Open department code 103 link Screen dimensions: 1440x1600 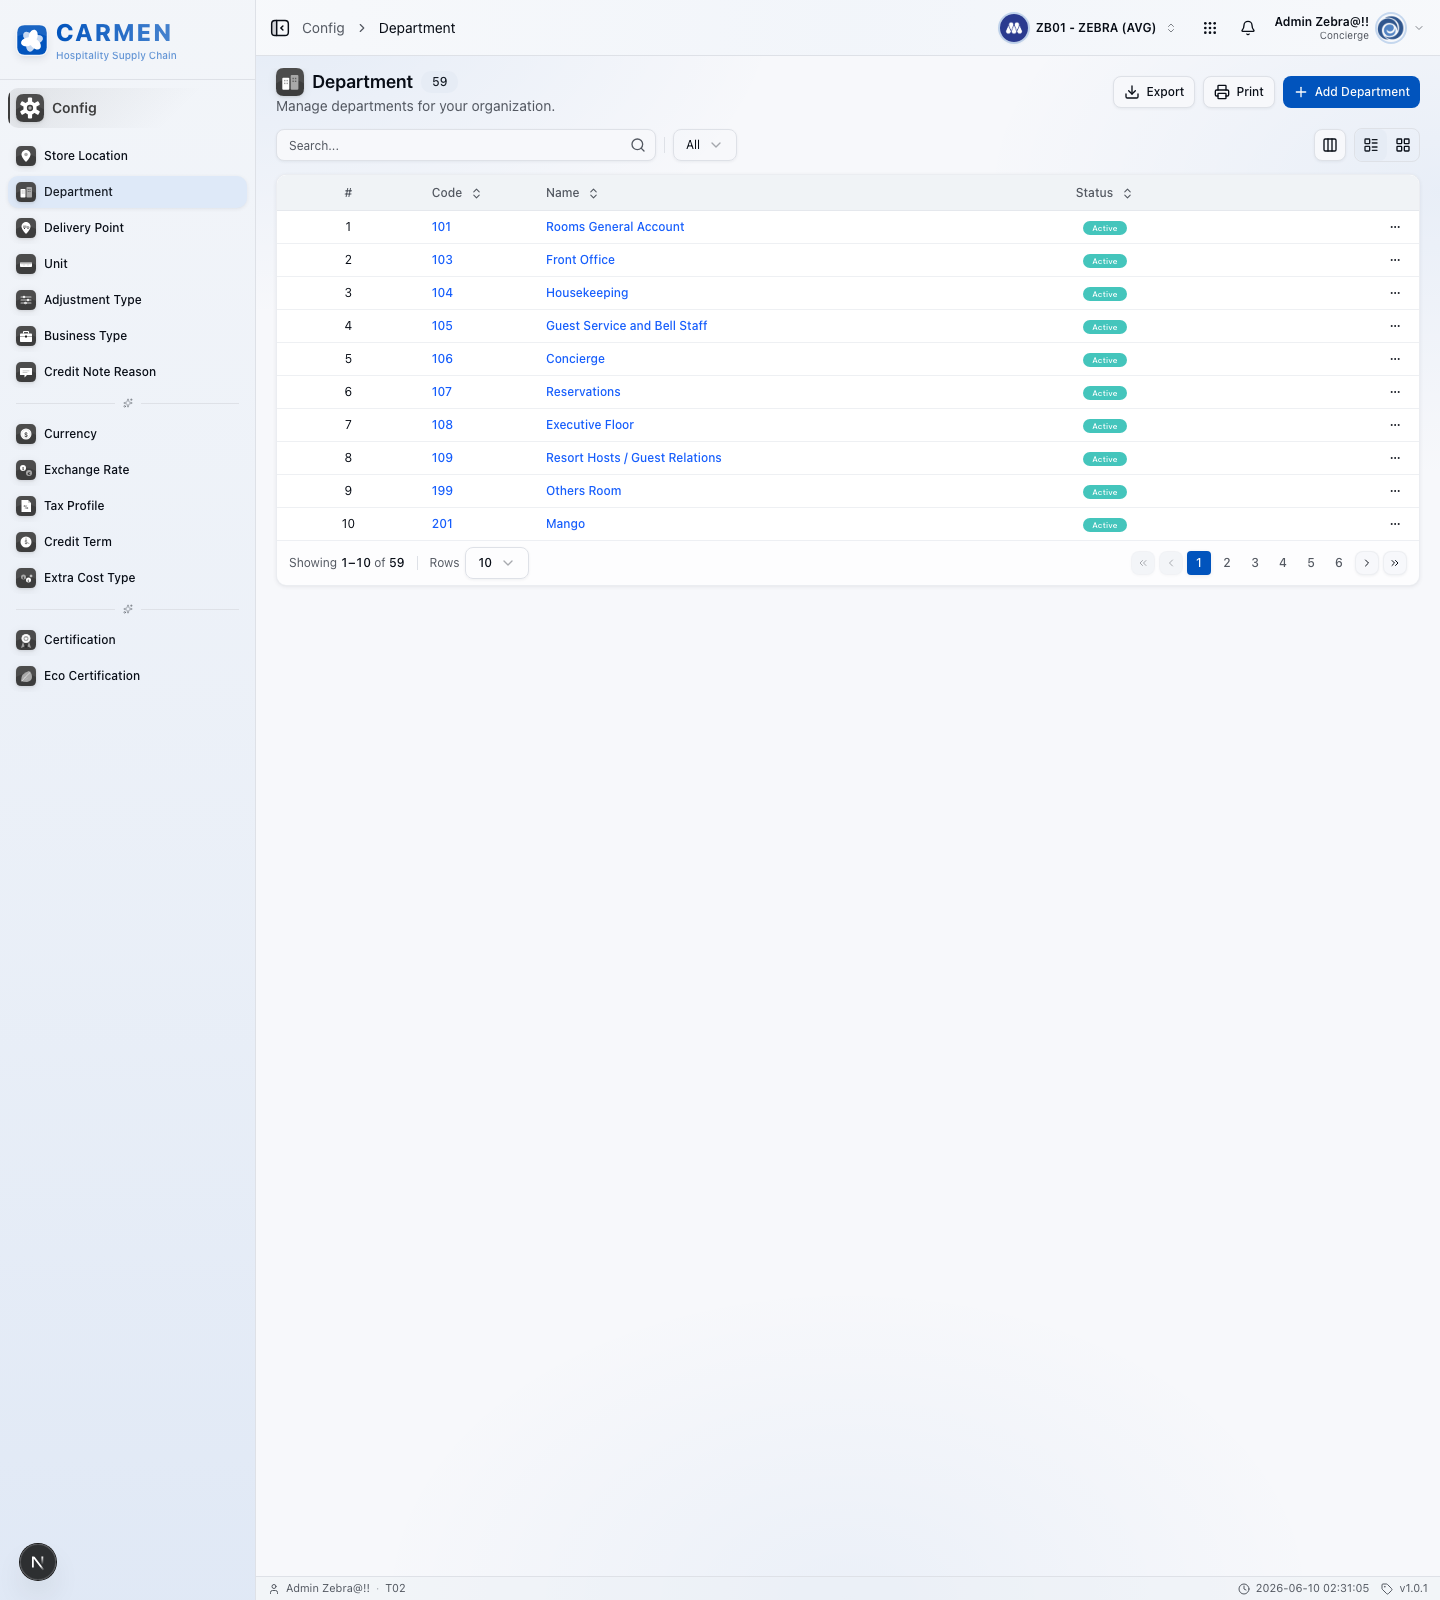[x=442, y=260]
